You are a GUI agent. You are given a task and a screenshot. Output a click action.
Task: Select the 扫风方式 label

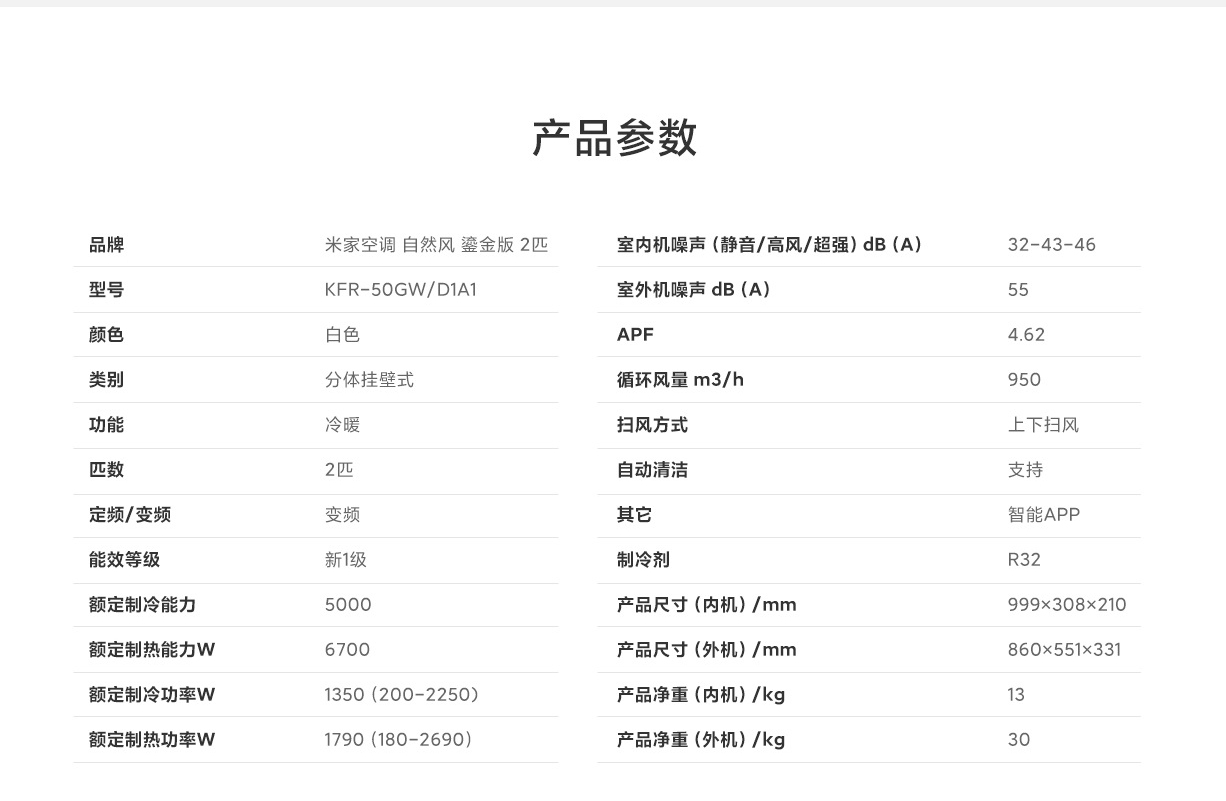[653, 425]
